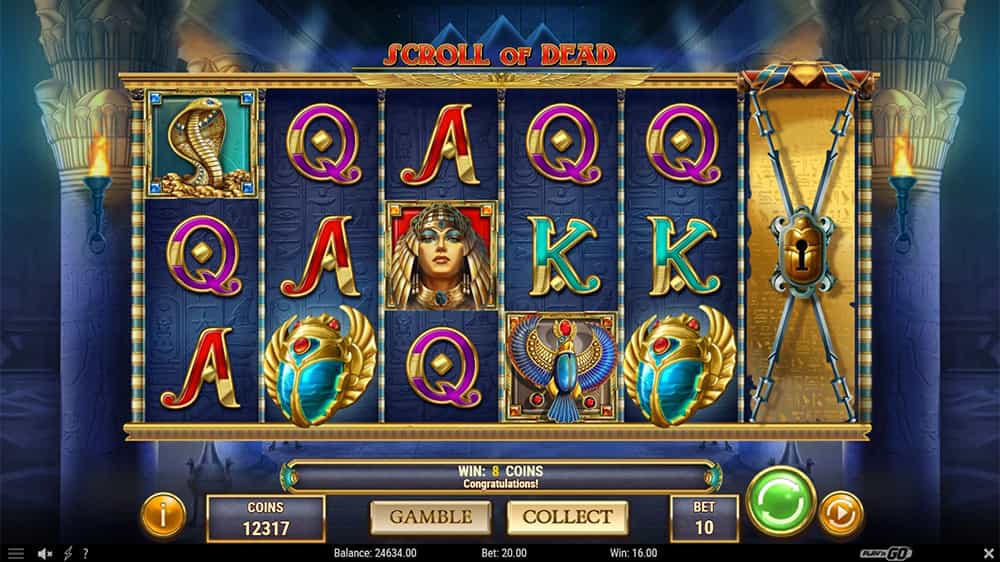
Task: Mute the game sound speaker icon
Action: click(45, 554)
